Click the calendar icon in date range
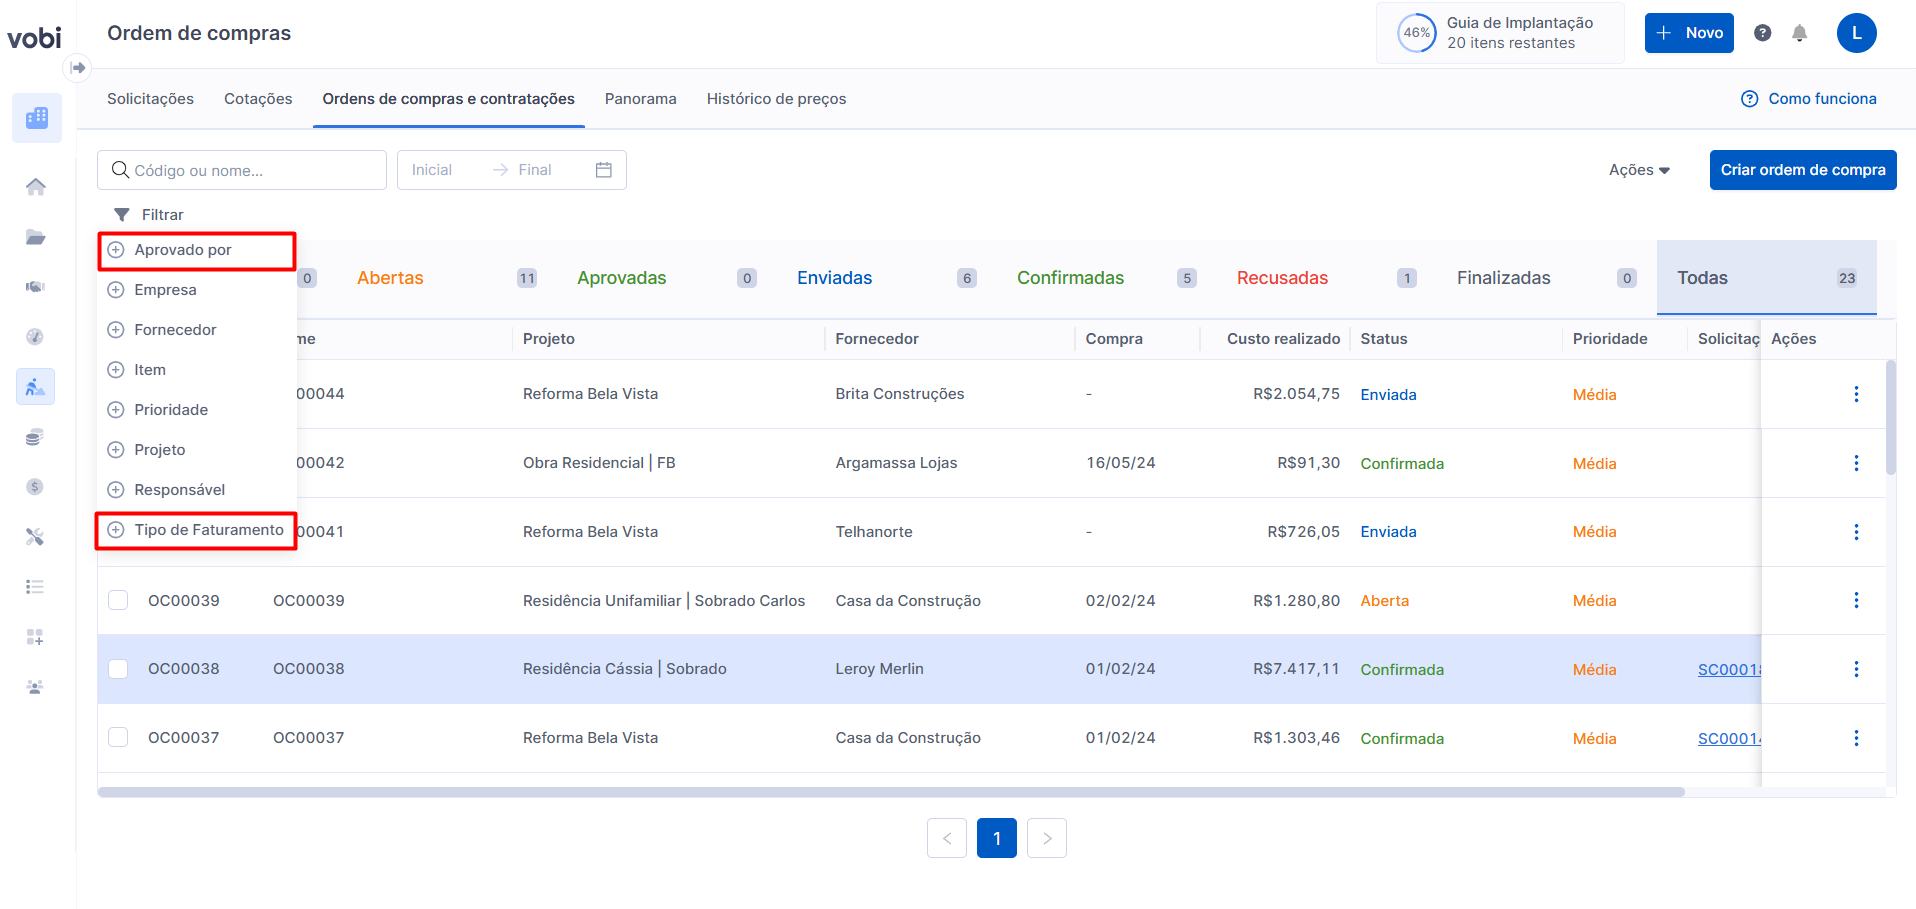Screen dimensions: 1916x909 pos(603,170)
